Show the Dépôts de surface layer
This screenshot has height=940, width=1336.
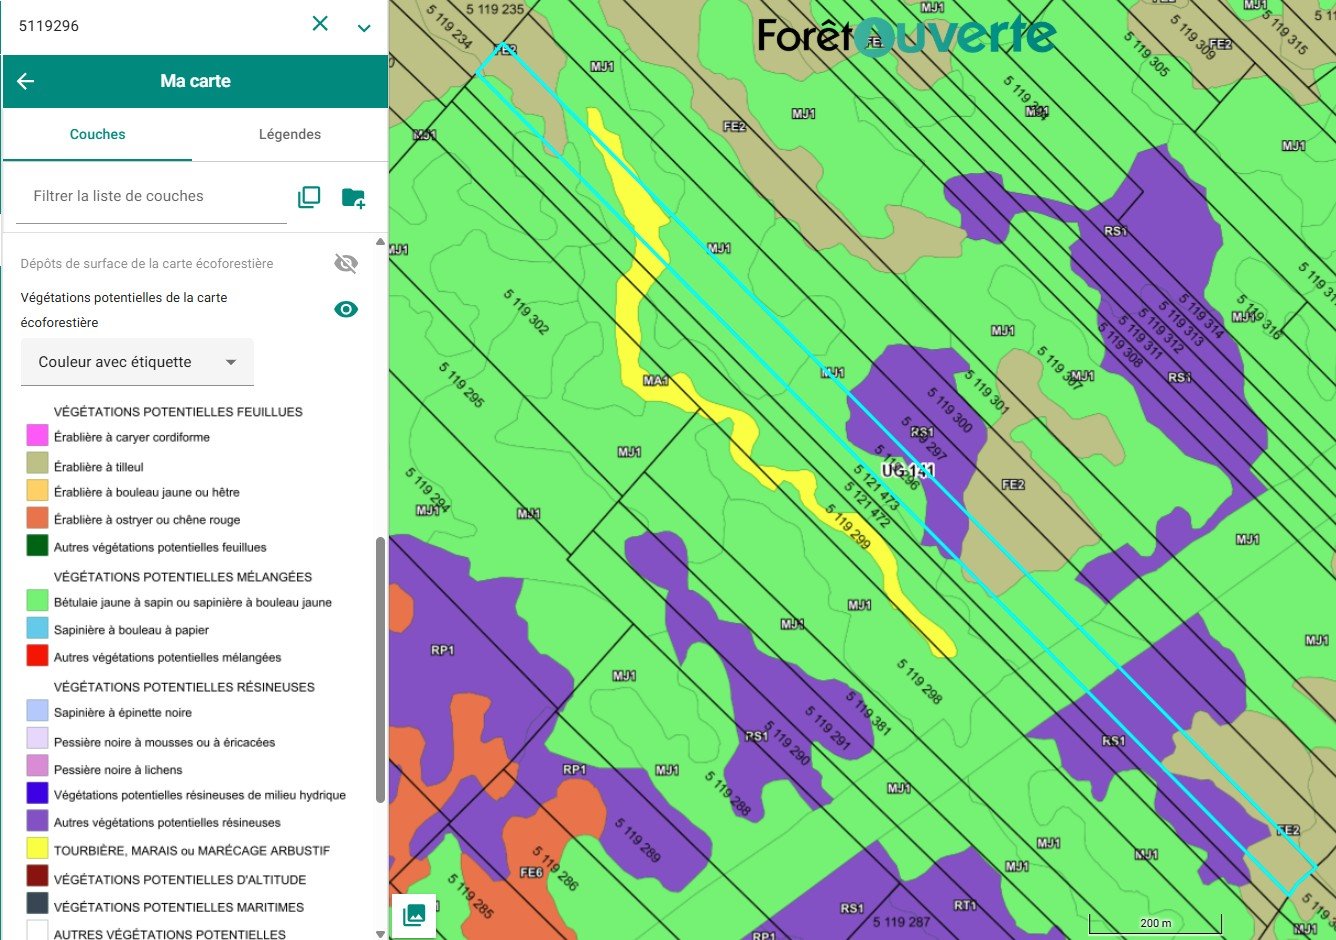(x=346, y=263)
